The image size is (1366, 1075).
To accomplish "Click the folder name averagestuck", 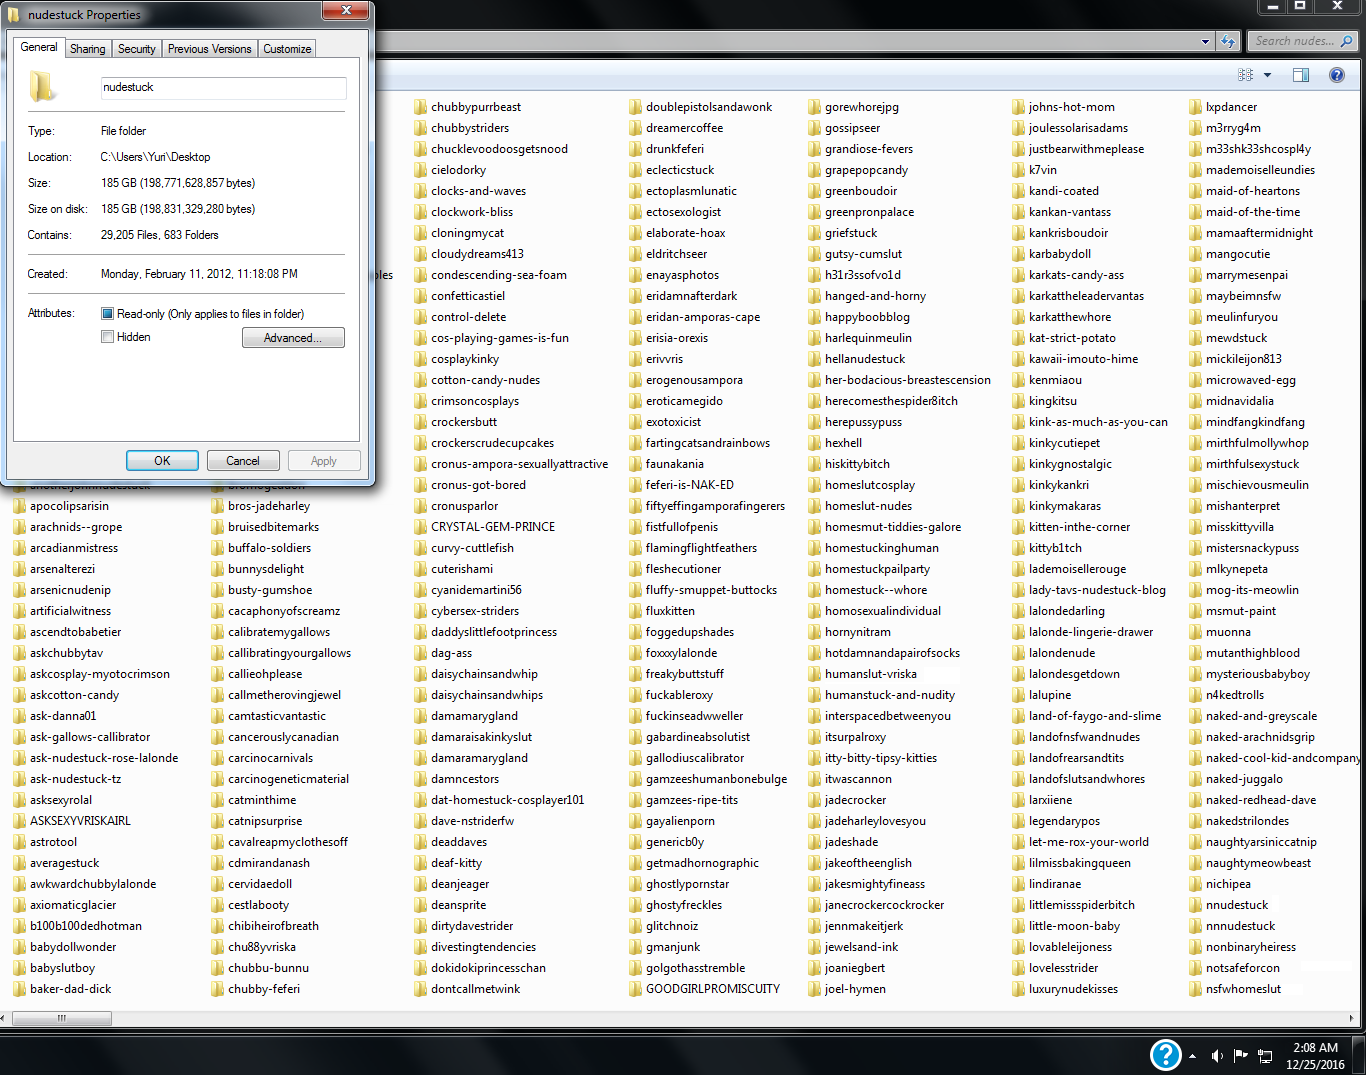I will click(x=64, y=863).
